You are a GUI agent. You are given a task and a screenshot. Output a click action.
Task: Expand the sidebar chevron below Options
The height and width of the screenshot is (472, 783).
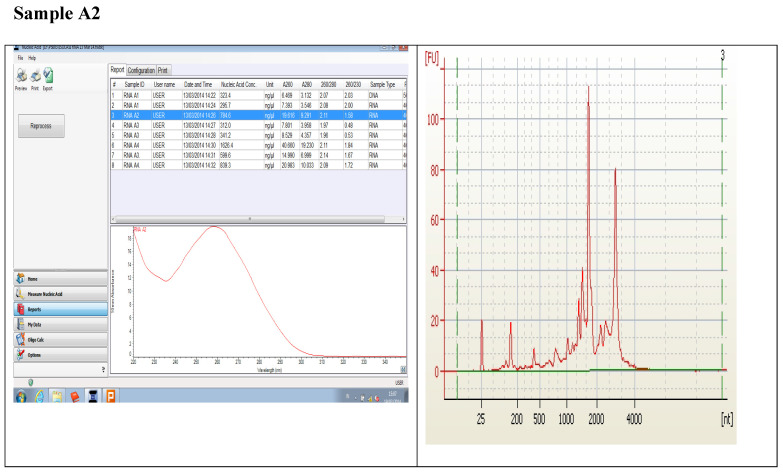(x=103, y=370)
